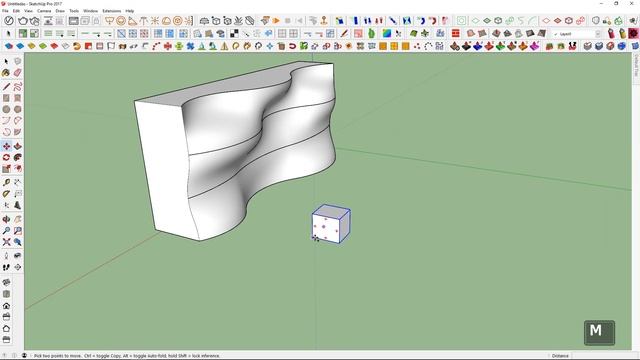Open the File menu
The image size is (640, 360).
(5, 11)
